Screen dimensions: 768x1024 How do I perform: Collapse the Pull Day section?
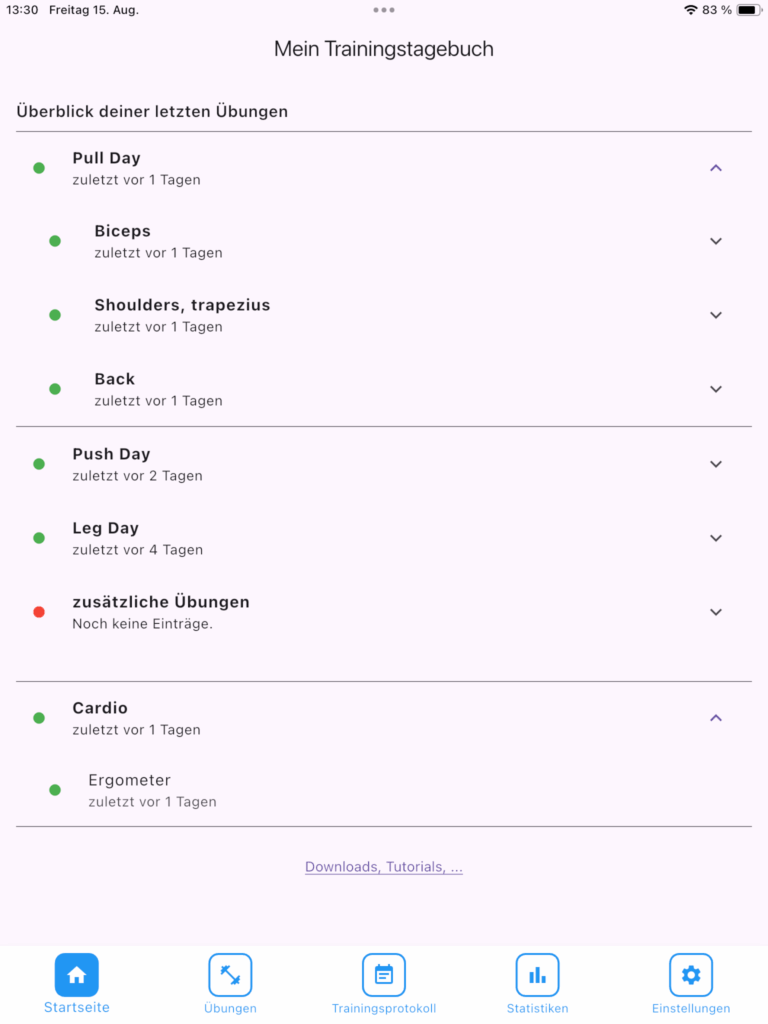coord(715,168)
